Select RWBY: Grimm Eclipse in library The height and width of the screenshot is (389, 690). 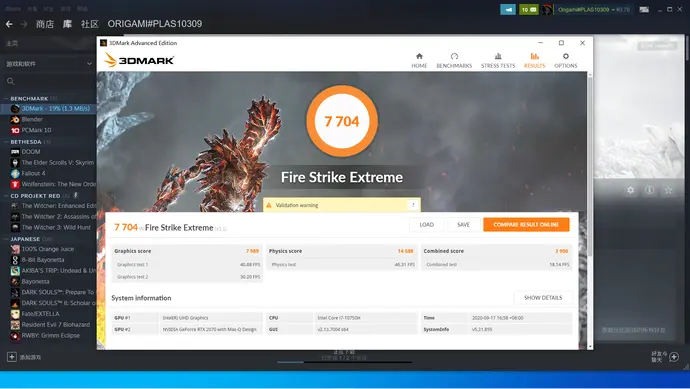[x=48, y=335]
